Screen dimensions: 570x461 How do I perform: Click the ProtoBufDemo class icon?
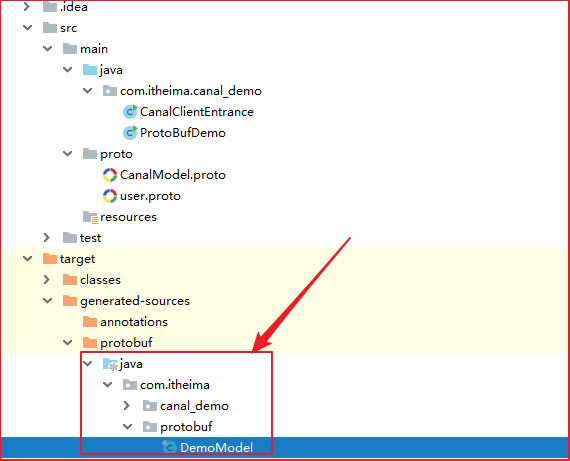tap(130, 133)
